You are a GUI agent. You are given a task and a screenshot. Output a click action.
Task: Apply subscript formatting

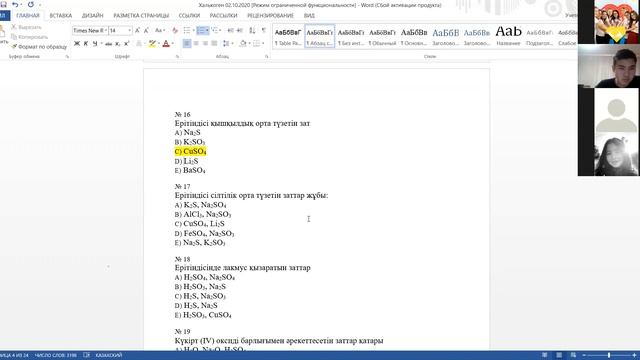click(118, 44)
